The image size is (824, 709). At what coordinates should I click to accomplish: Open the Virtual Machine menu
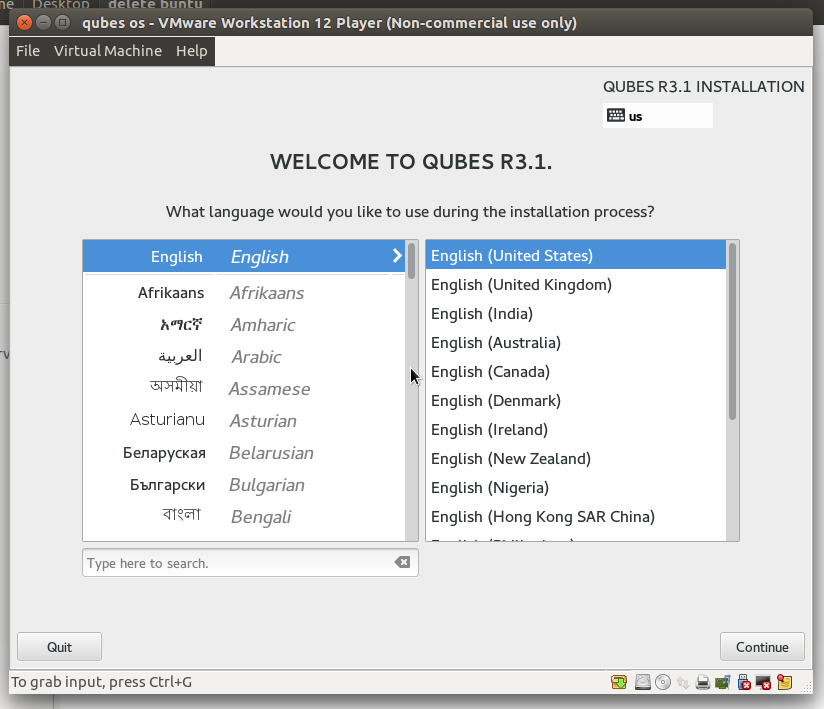tap(108, 51)
